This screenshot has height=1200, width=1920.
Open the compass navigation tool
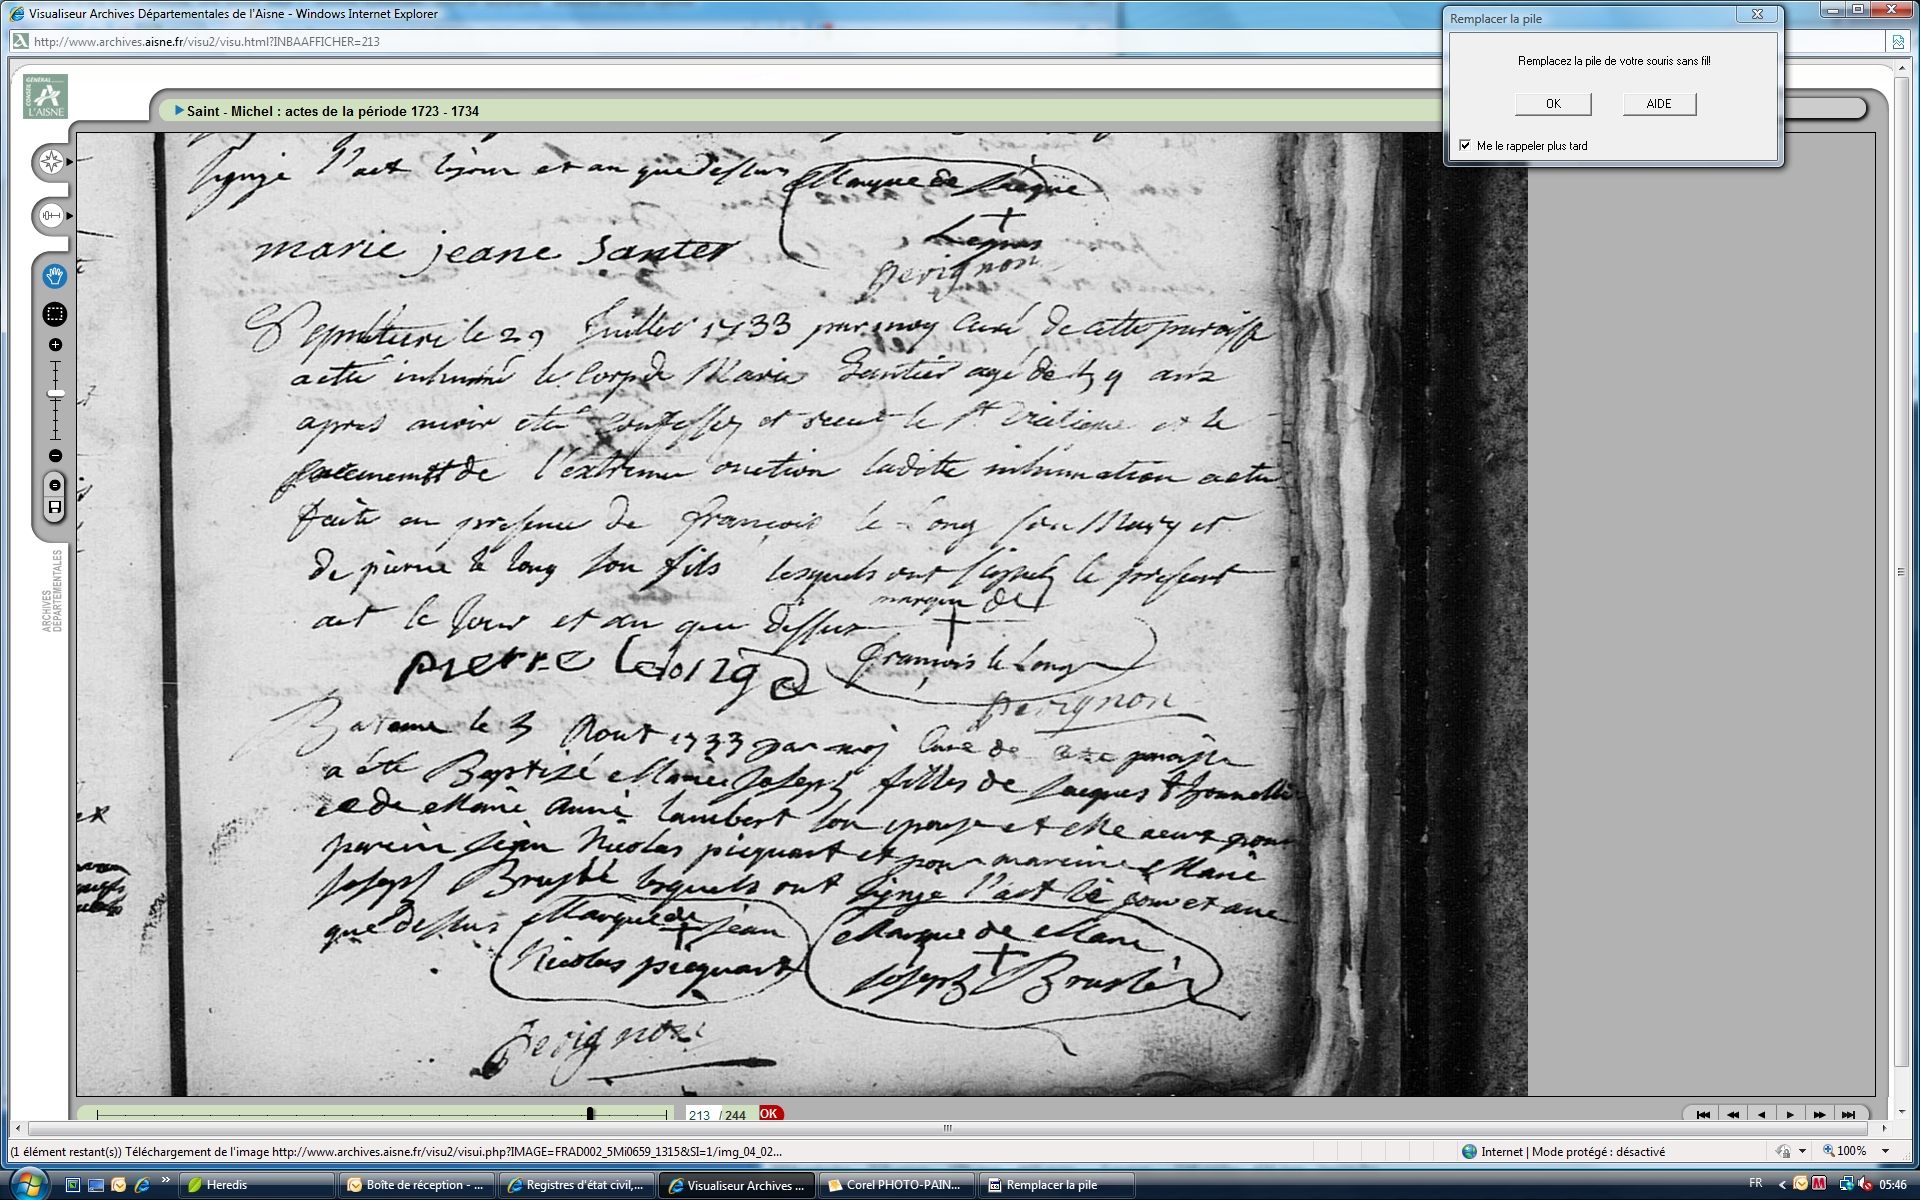pos(51,162)
